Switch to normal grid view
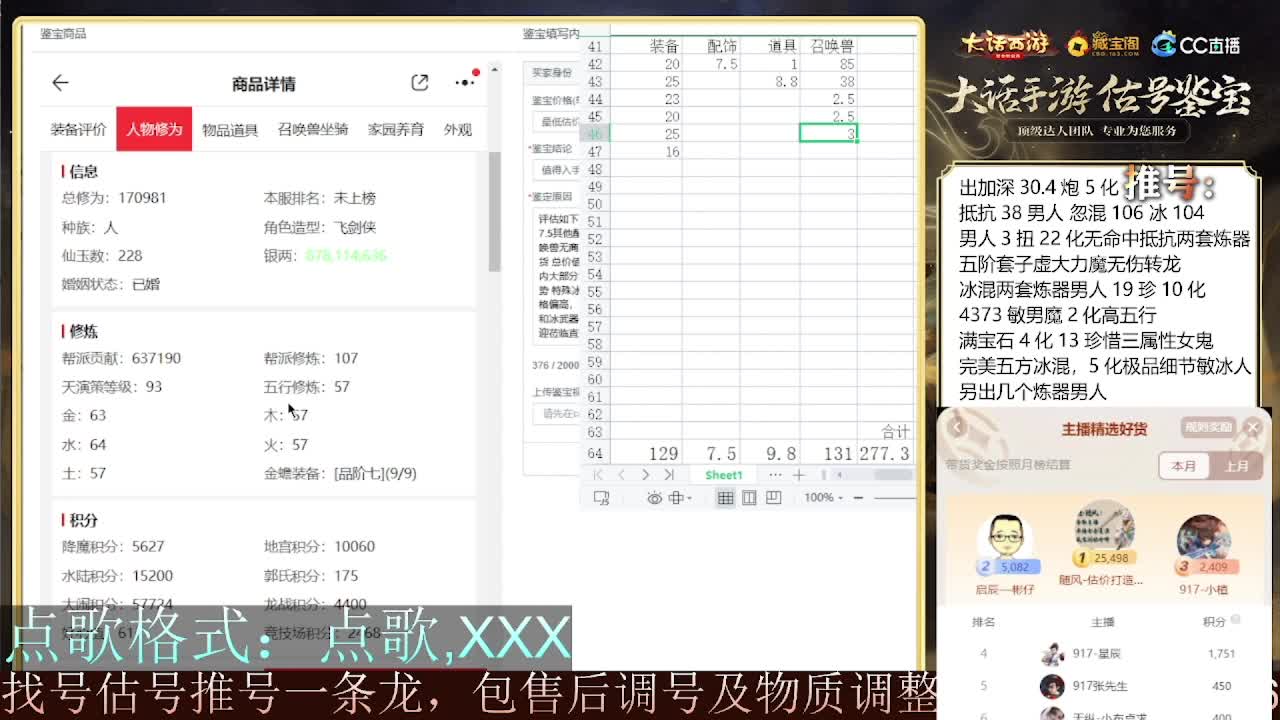Viewport: 1280px width, 720px height. pos(725,498)
